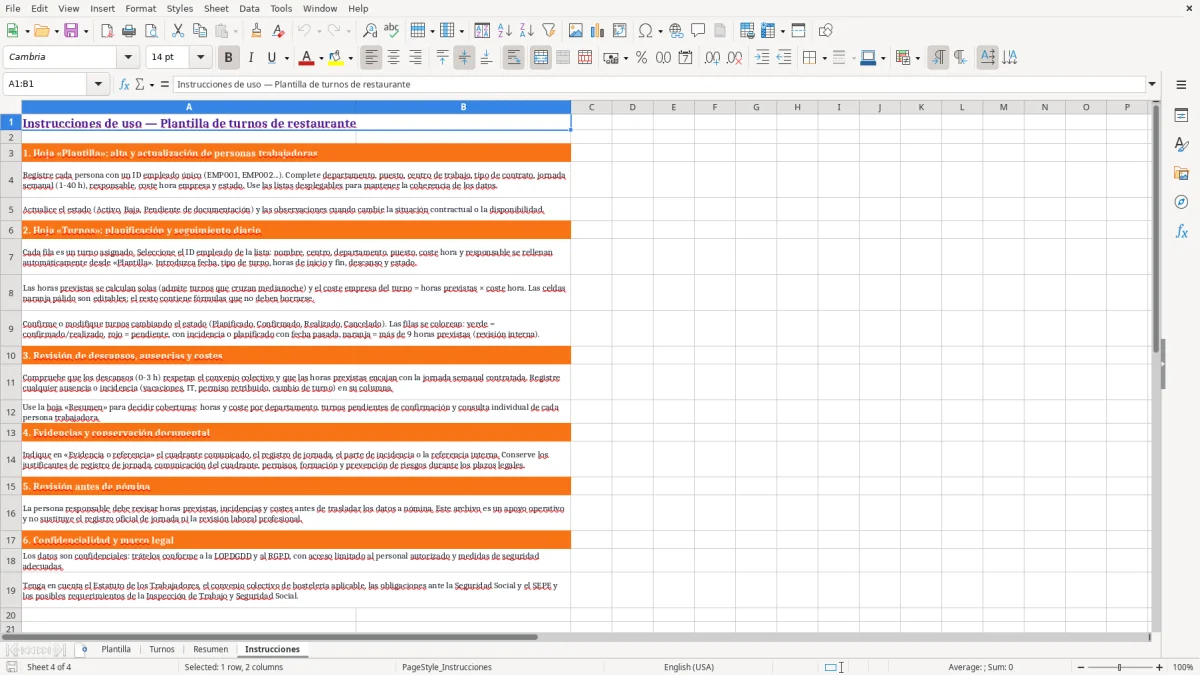Insert comment icon
Image resolution: width=1200 pixels, height=675 pixels.
coord(698,31)
